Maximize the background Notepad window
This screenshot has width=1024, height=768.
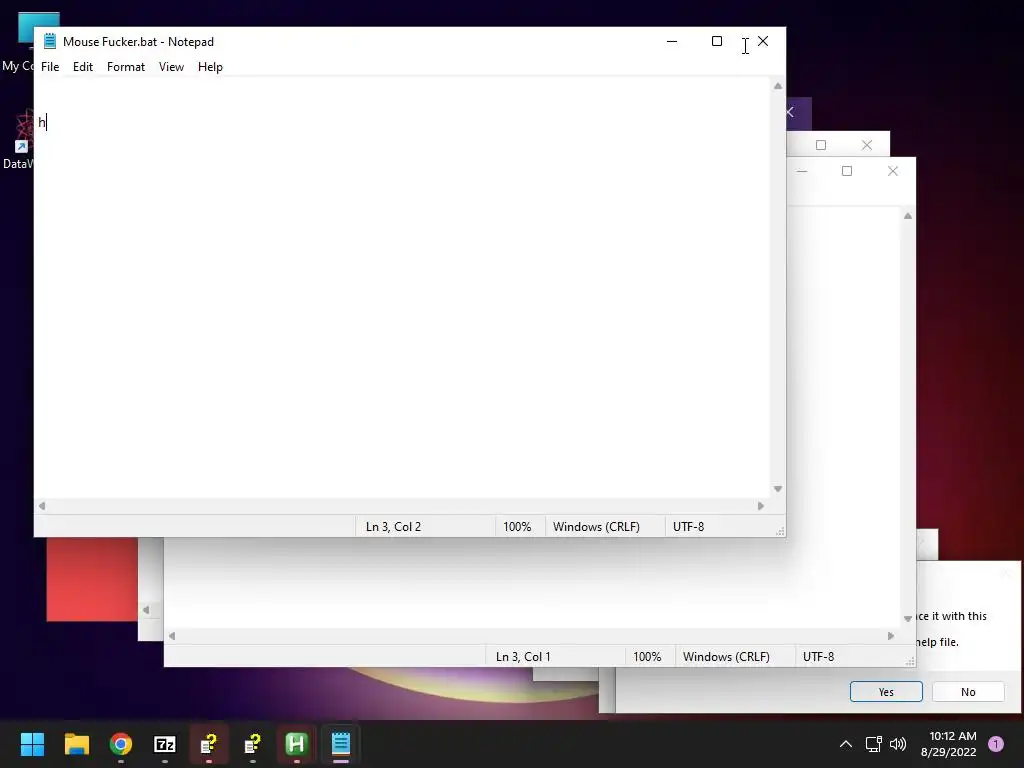tap(847, 171)
